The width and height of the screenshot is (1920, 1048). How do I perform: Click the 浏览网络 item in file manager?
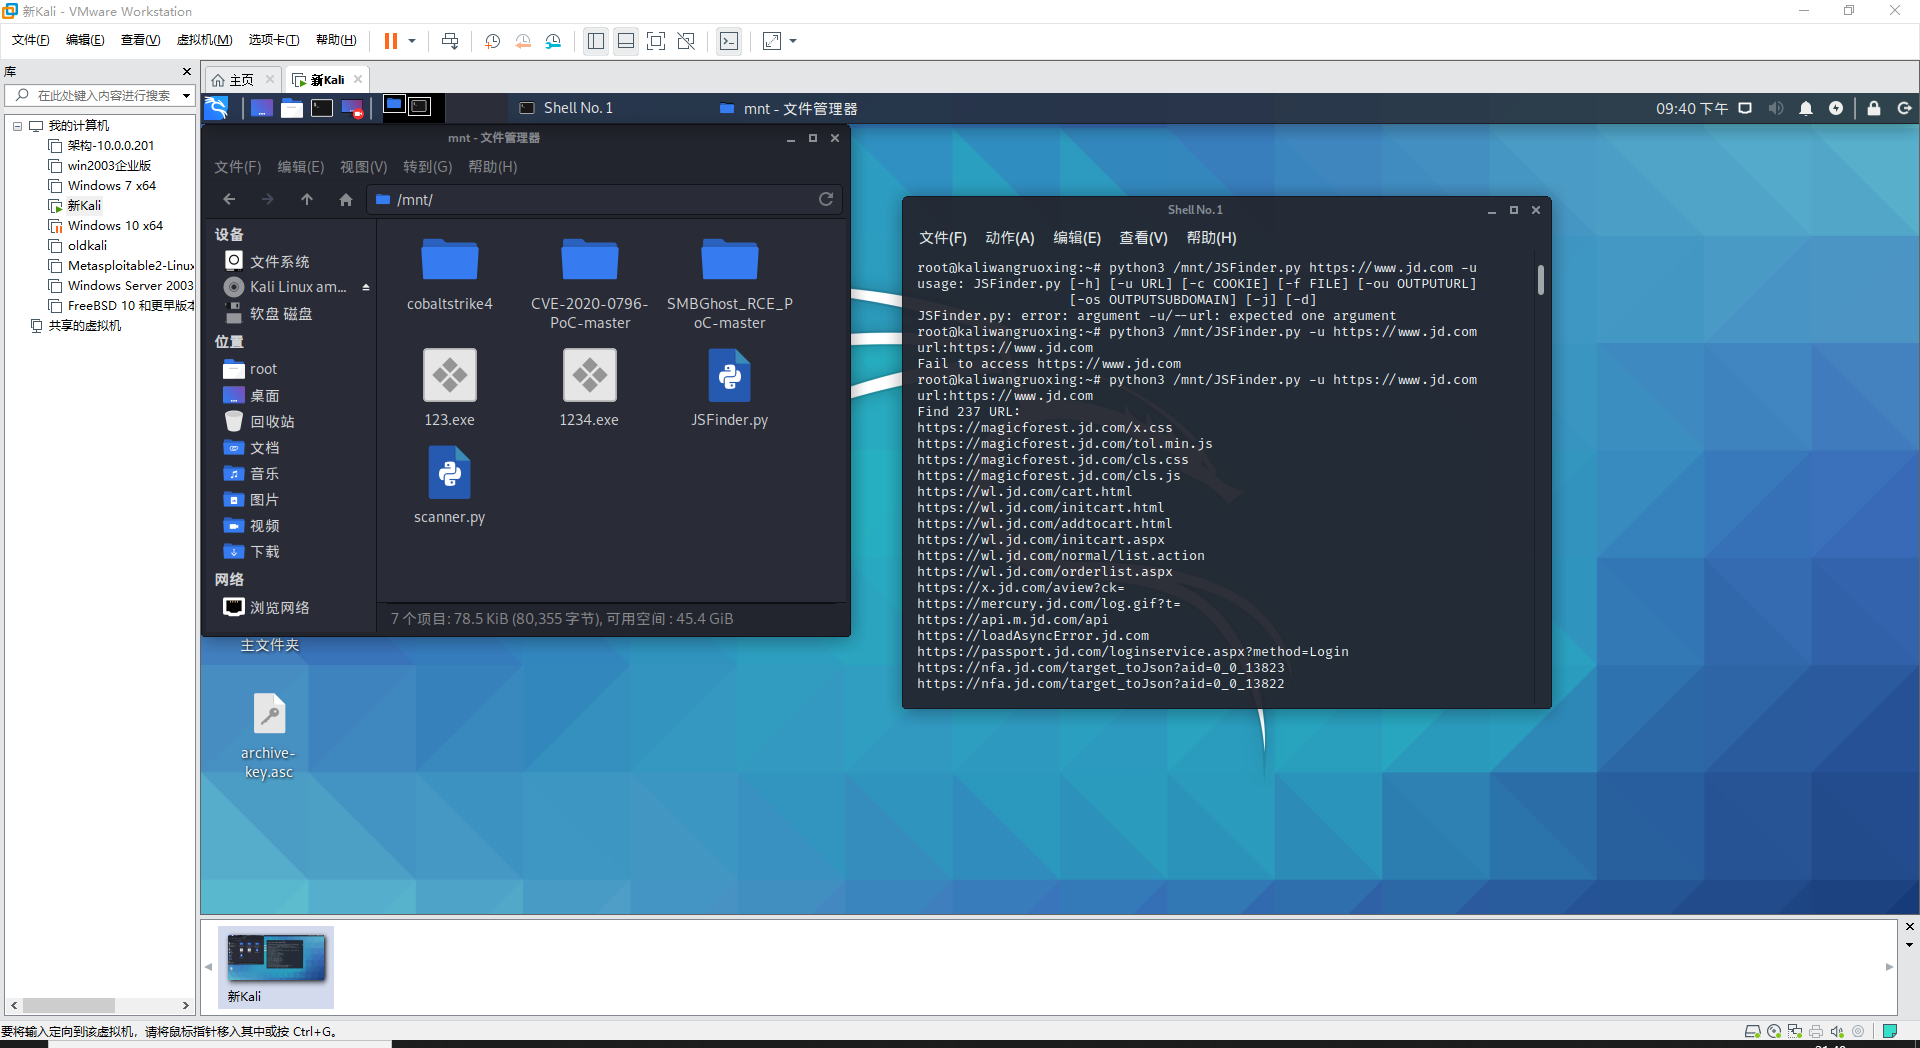(x=278, y=607)
